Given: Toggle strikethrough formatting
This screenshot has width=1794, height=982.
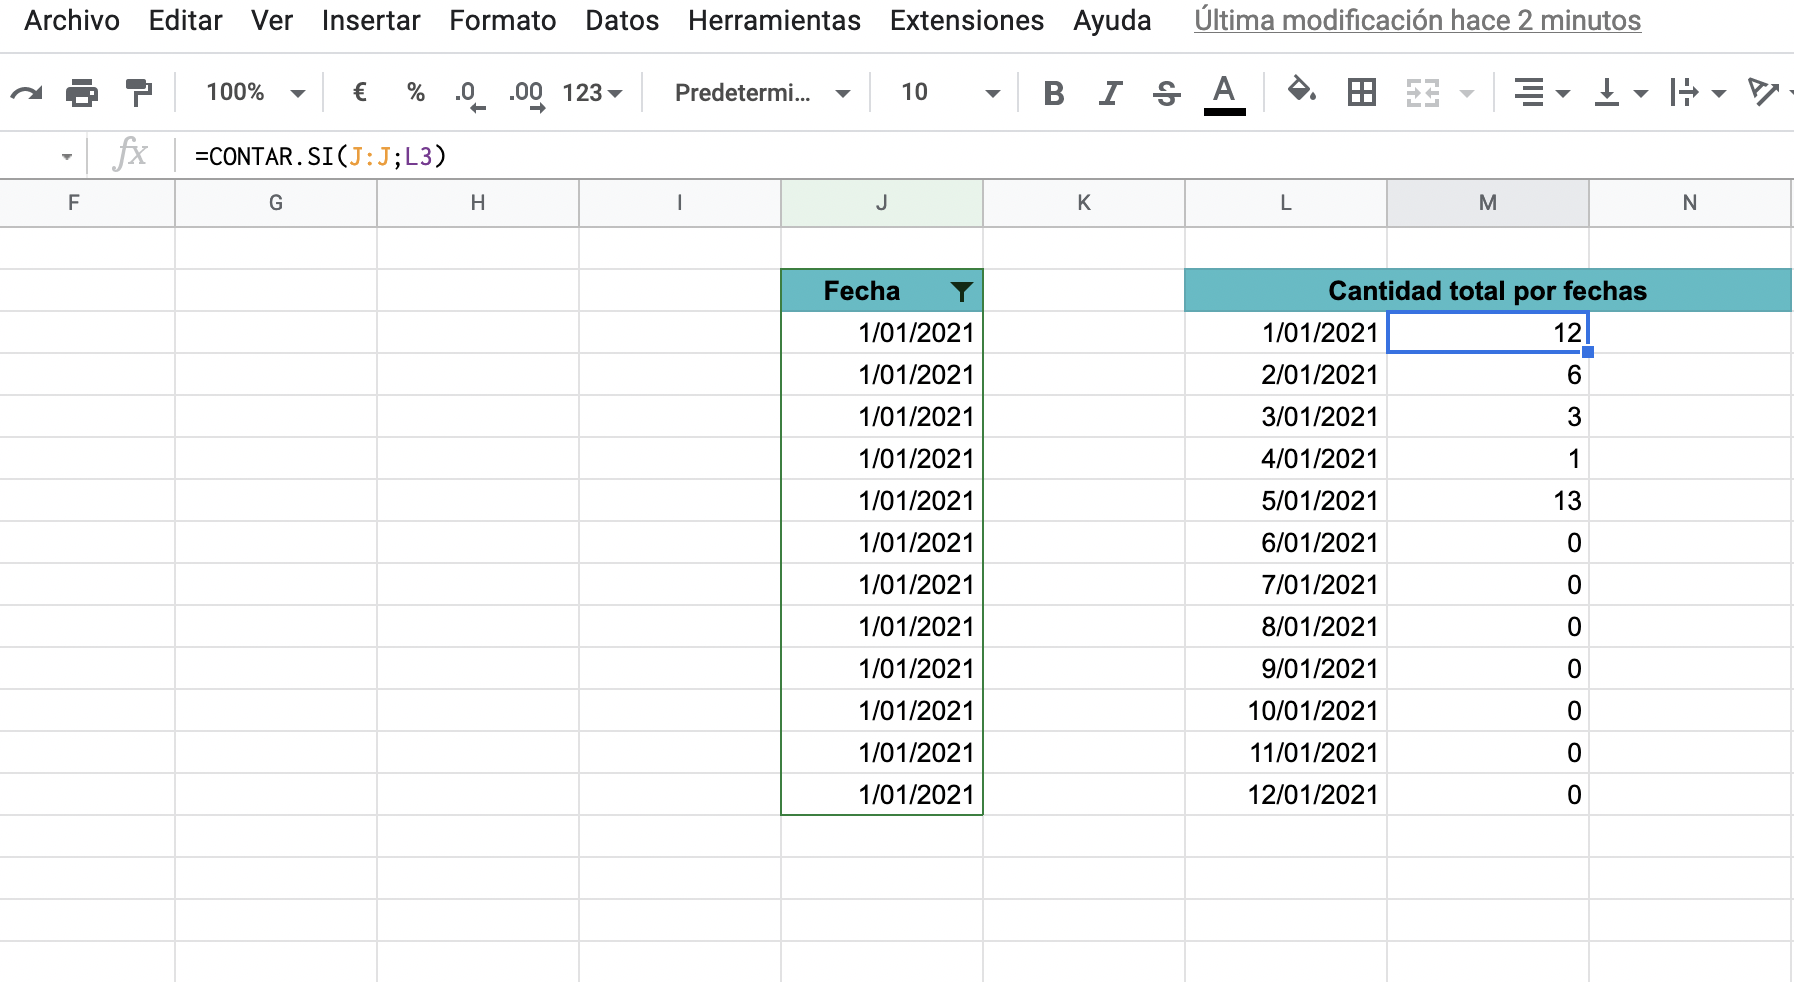Looking at the screenshot, I should pyautogui.click(x=1166, y=93).
